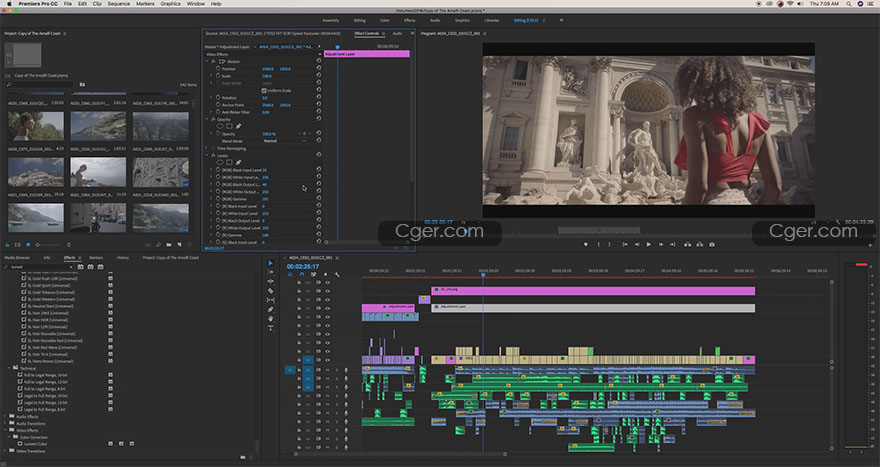Expand the Video Transitions folder
Viewport: 880px width, 467px height.
[6, 451]
